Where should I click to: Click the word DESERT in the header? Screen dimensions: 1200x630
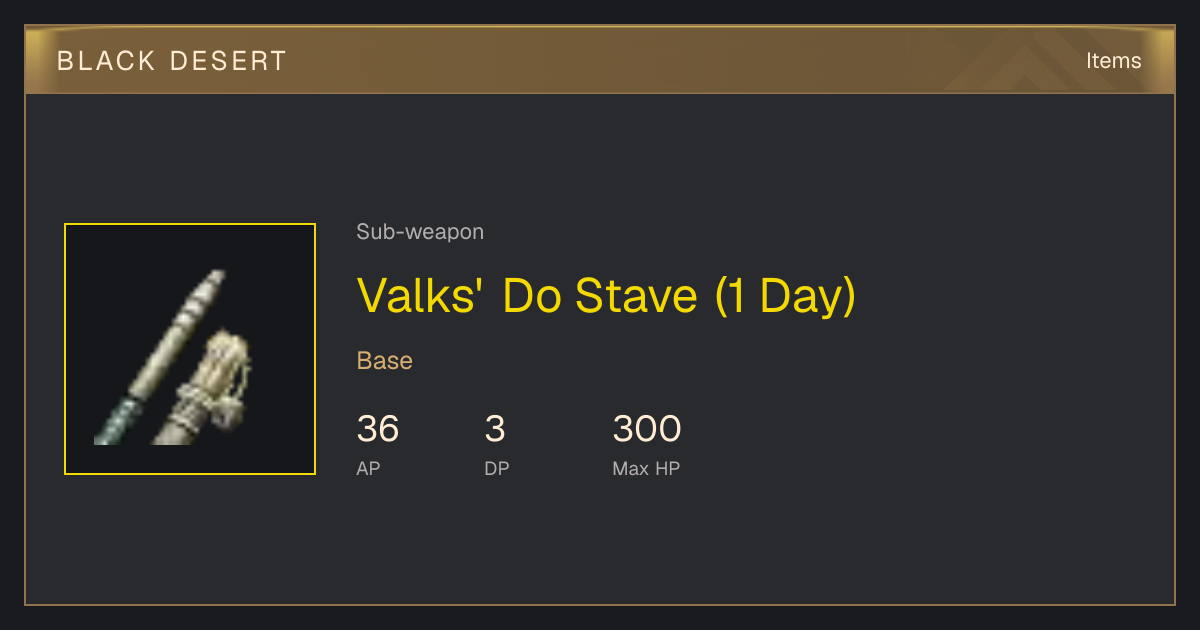[x=228, y=61]
